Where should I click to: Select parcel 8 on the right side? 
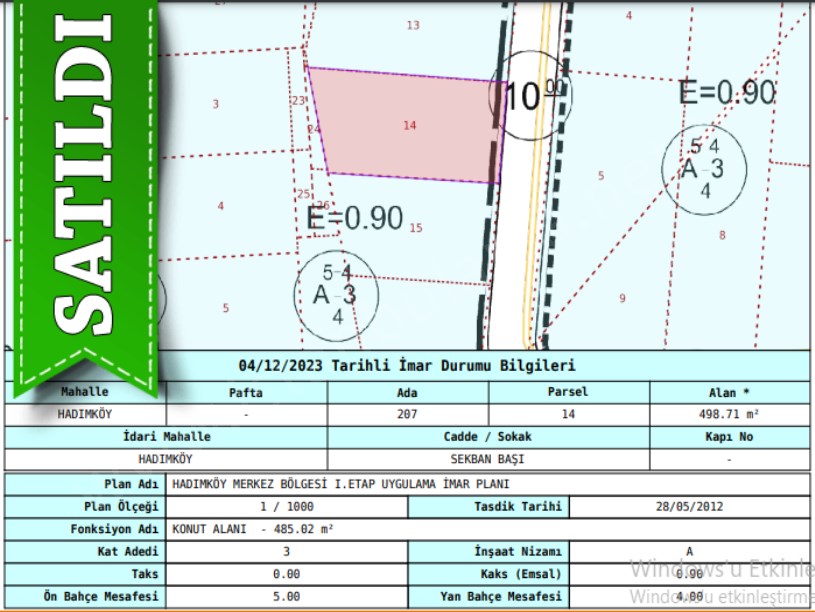(x=722, y=235)
